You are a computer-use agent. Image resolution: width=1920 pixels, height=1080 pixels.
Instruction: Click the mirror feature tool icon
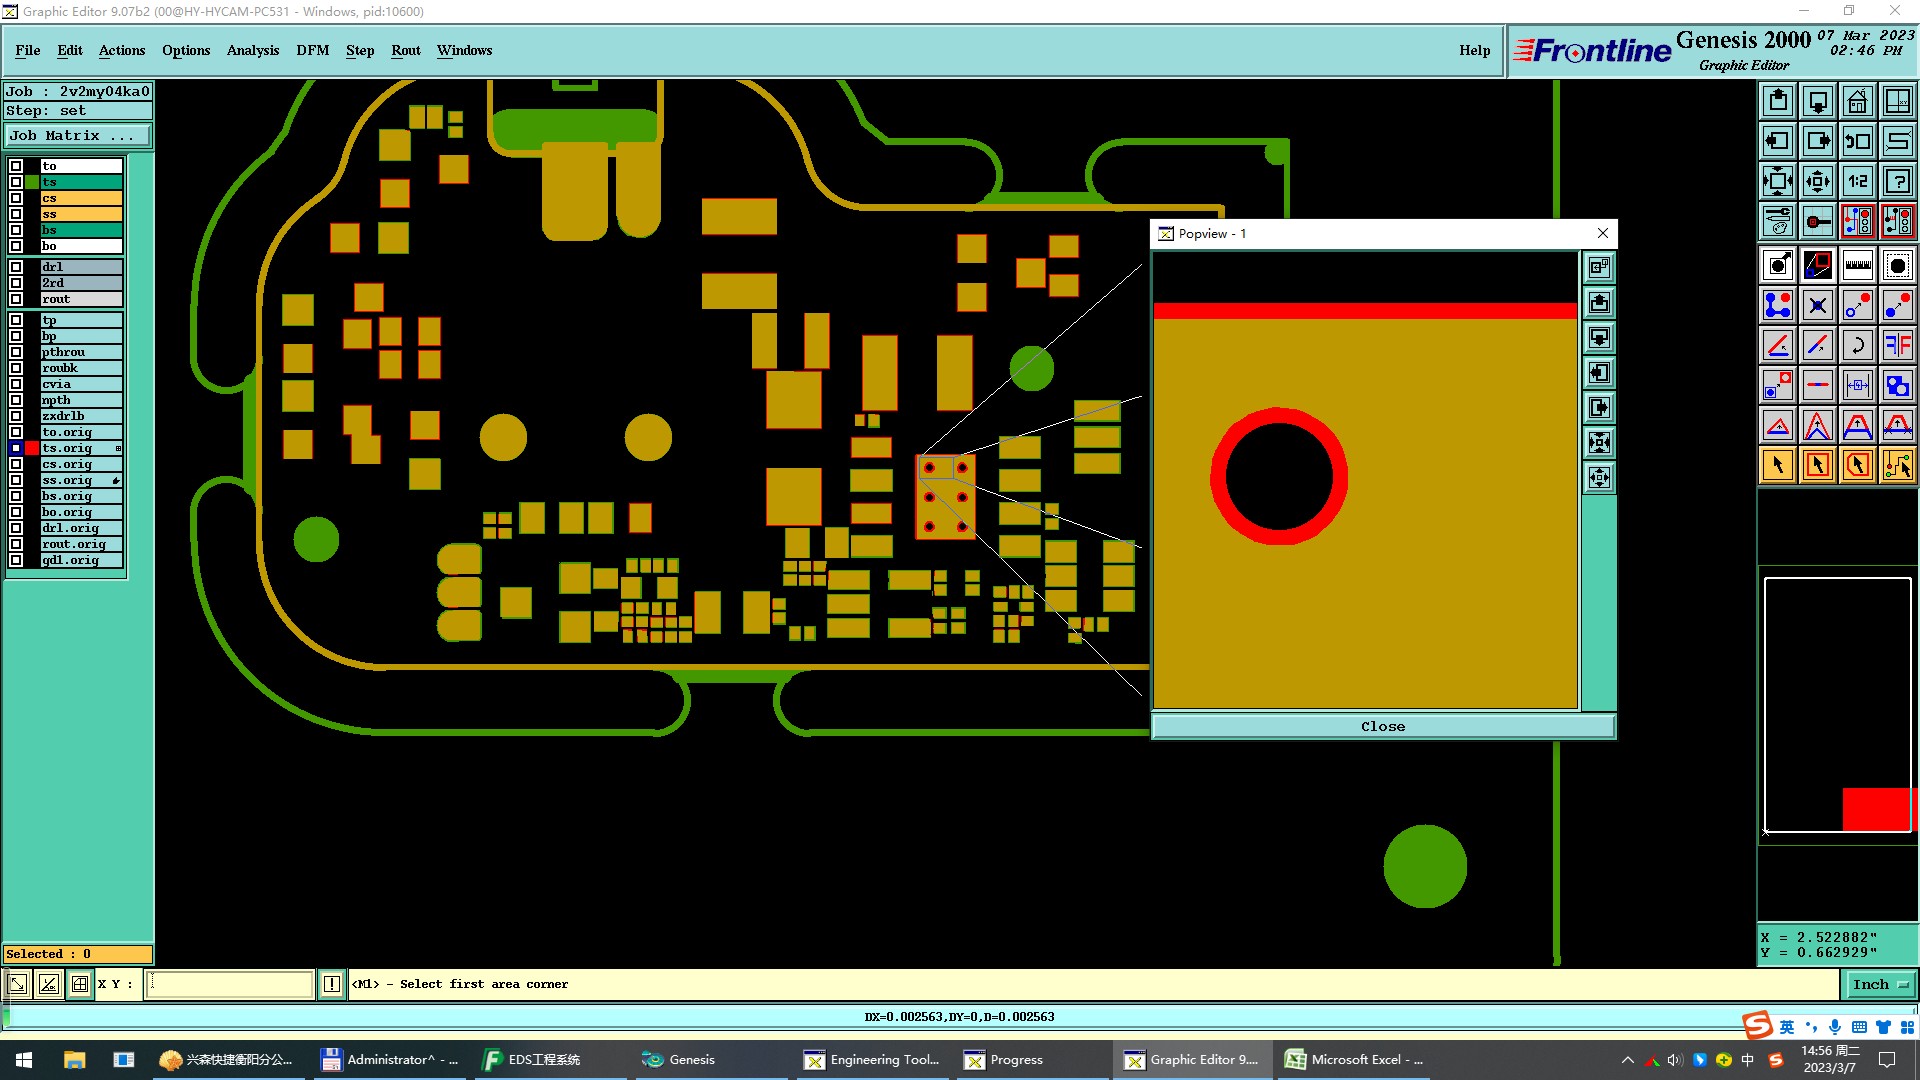(x=1897, y=345)
